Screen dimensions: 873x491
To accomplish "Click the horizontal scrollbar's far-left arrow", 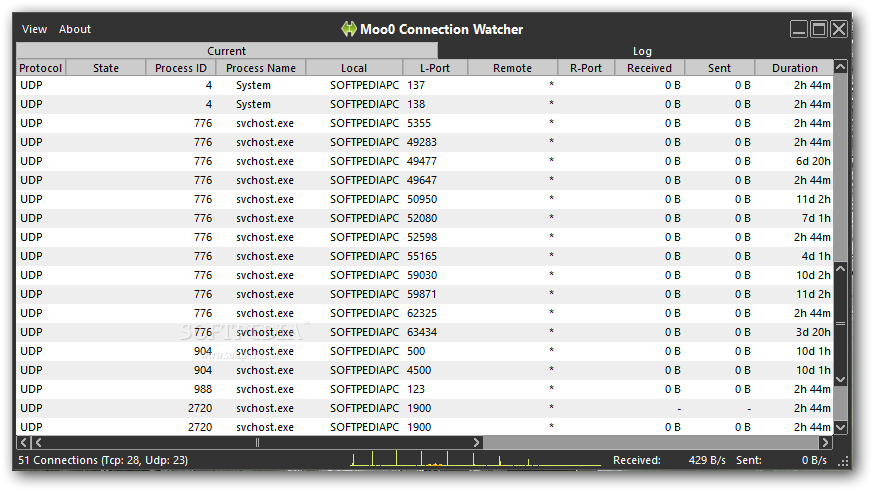I will pyautogui.click(x=24, y=443).
